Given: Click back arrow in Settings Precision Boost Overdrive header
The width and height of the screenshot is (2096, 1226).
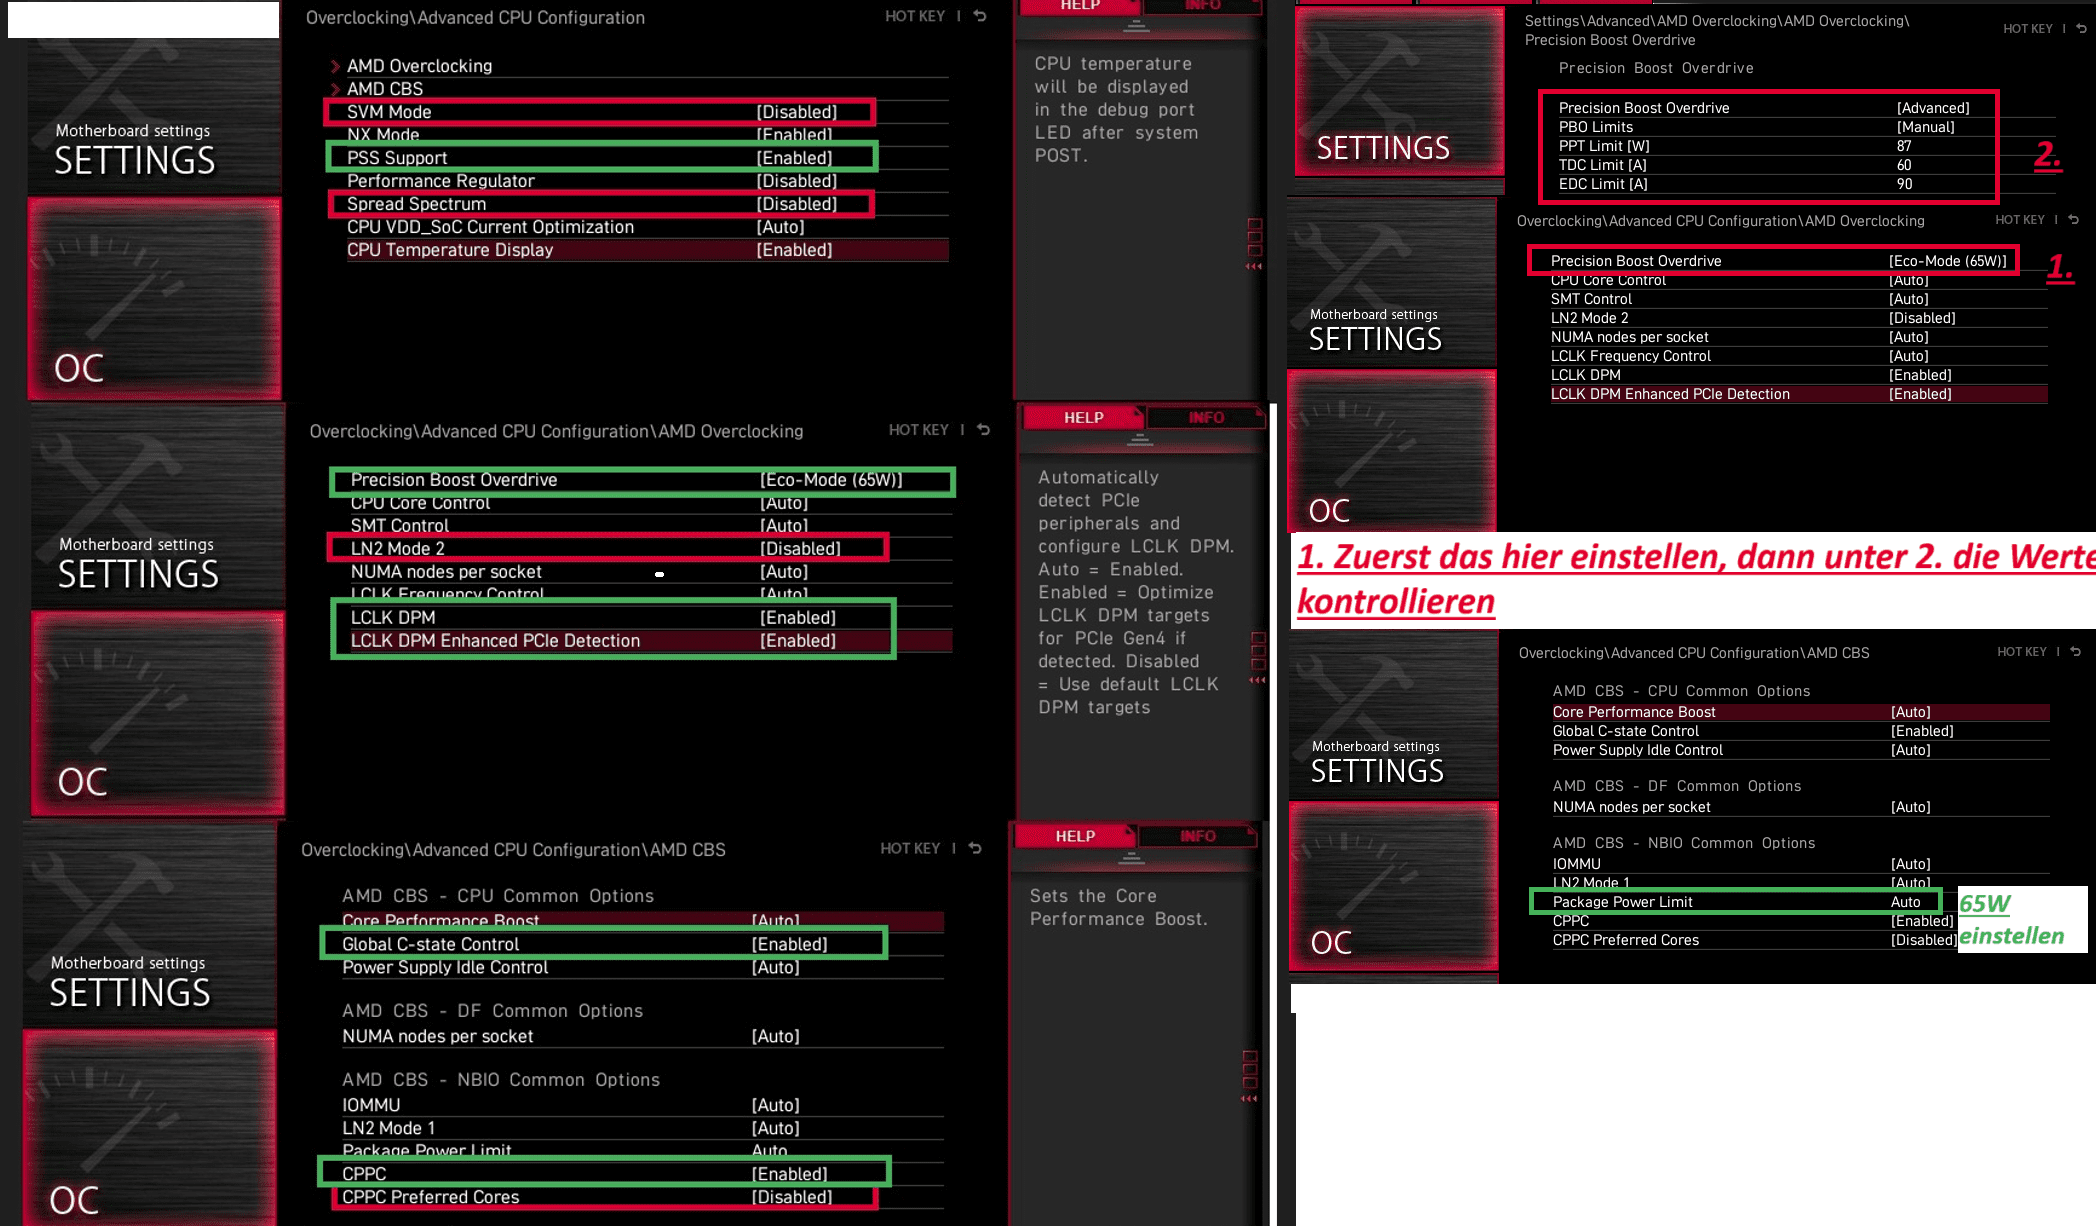Looking at the screenshot, I should click(x=2082, y=29).
